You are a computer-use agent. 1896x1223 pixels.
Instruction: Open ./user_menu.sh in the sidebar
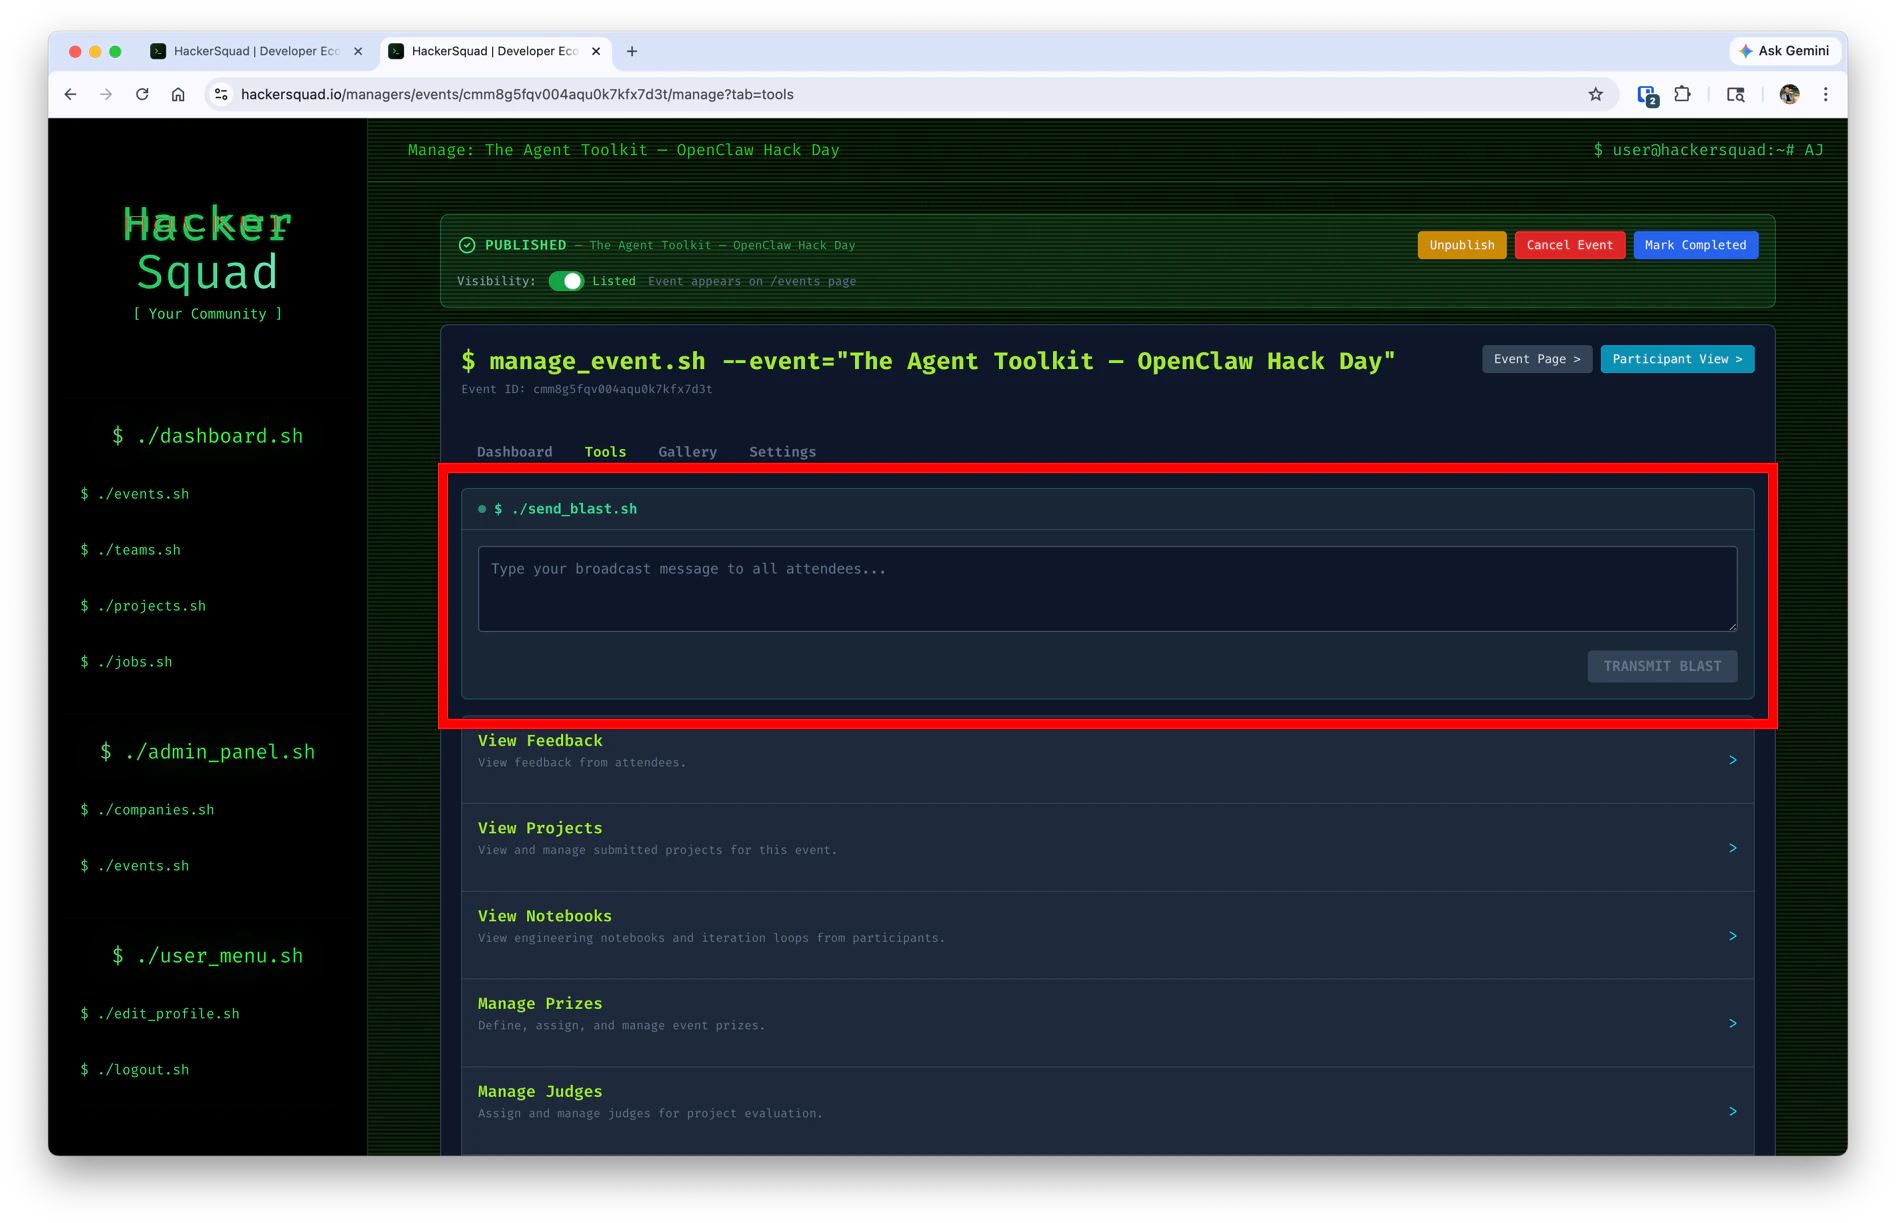click(x=207, y=956)
